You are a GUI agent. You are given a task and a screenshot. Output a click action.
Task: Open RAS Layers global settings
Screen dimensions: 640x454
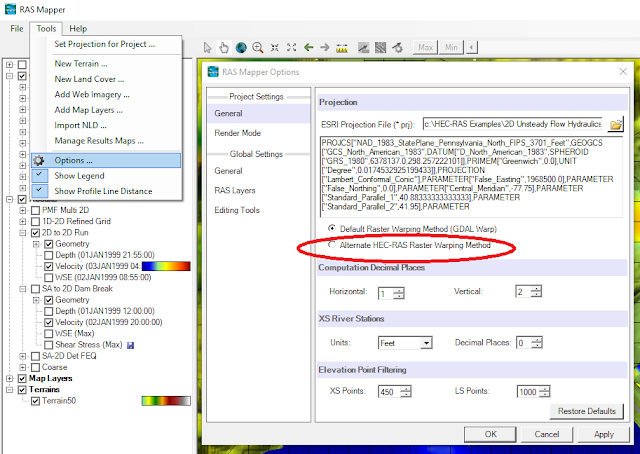tap(235, 191)
